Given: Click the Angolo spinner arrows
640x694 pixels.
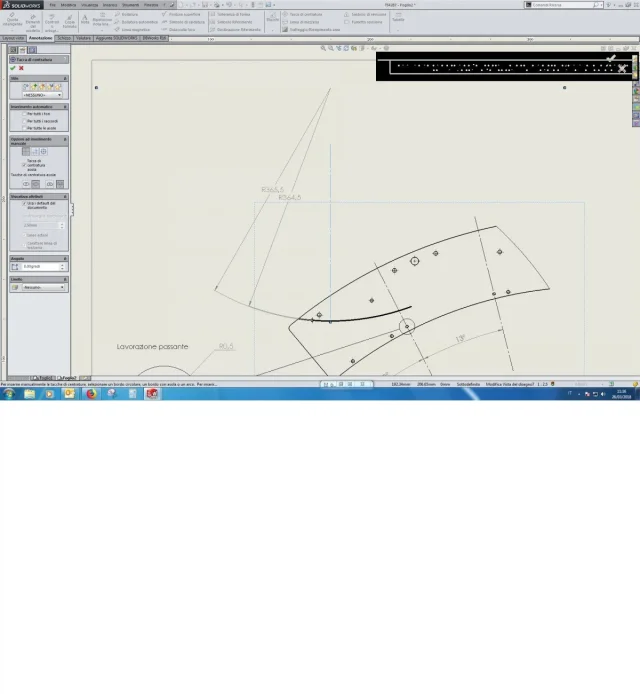Looking at the screenshot, I should pyautogui.click(x=62, y=267).
